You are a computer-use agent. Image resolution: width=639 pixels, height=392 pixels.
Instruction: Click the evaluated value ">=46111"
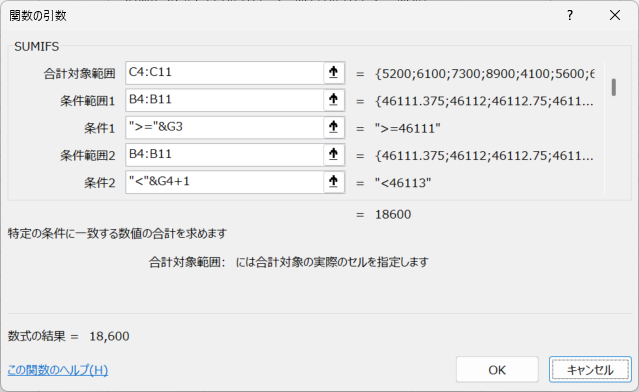point(408,128)
